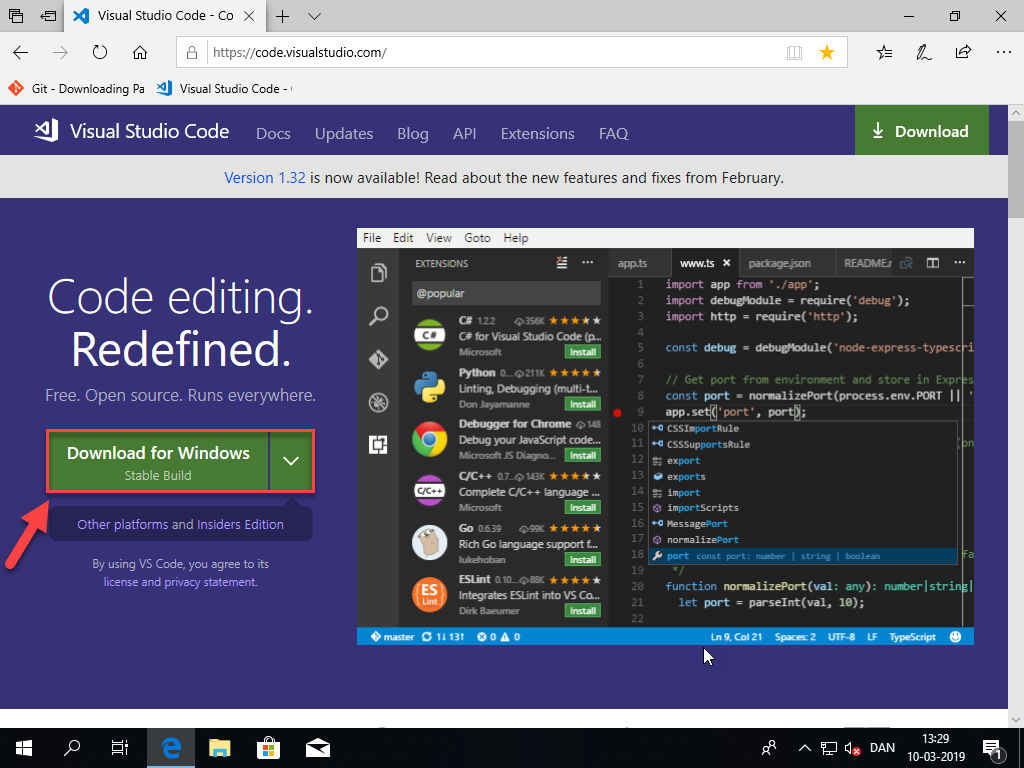Click the address bar URL
1024x768 pixels.
point(300,52)
